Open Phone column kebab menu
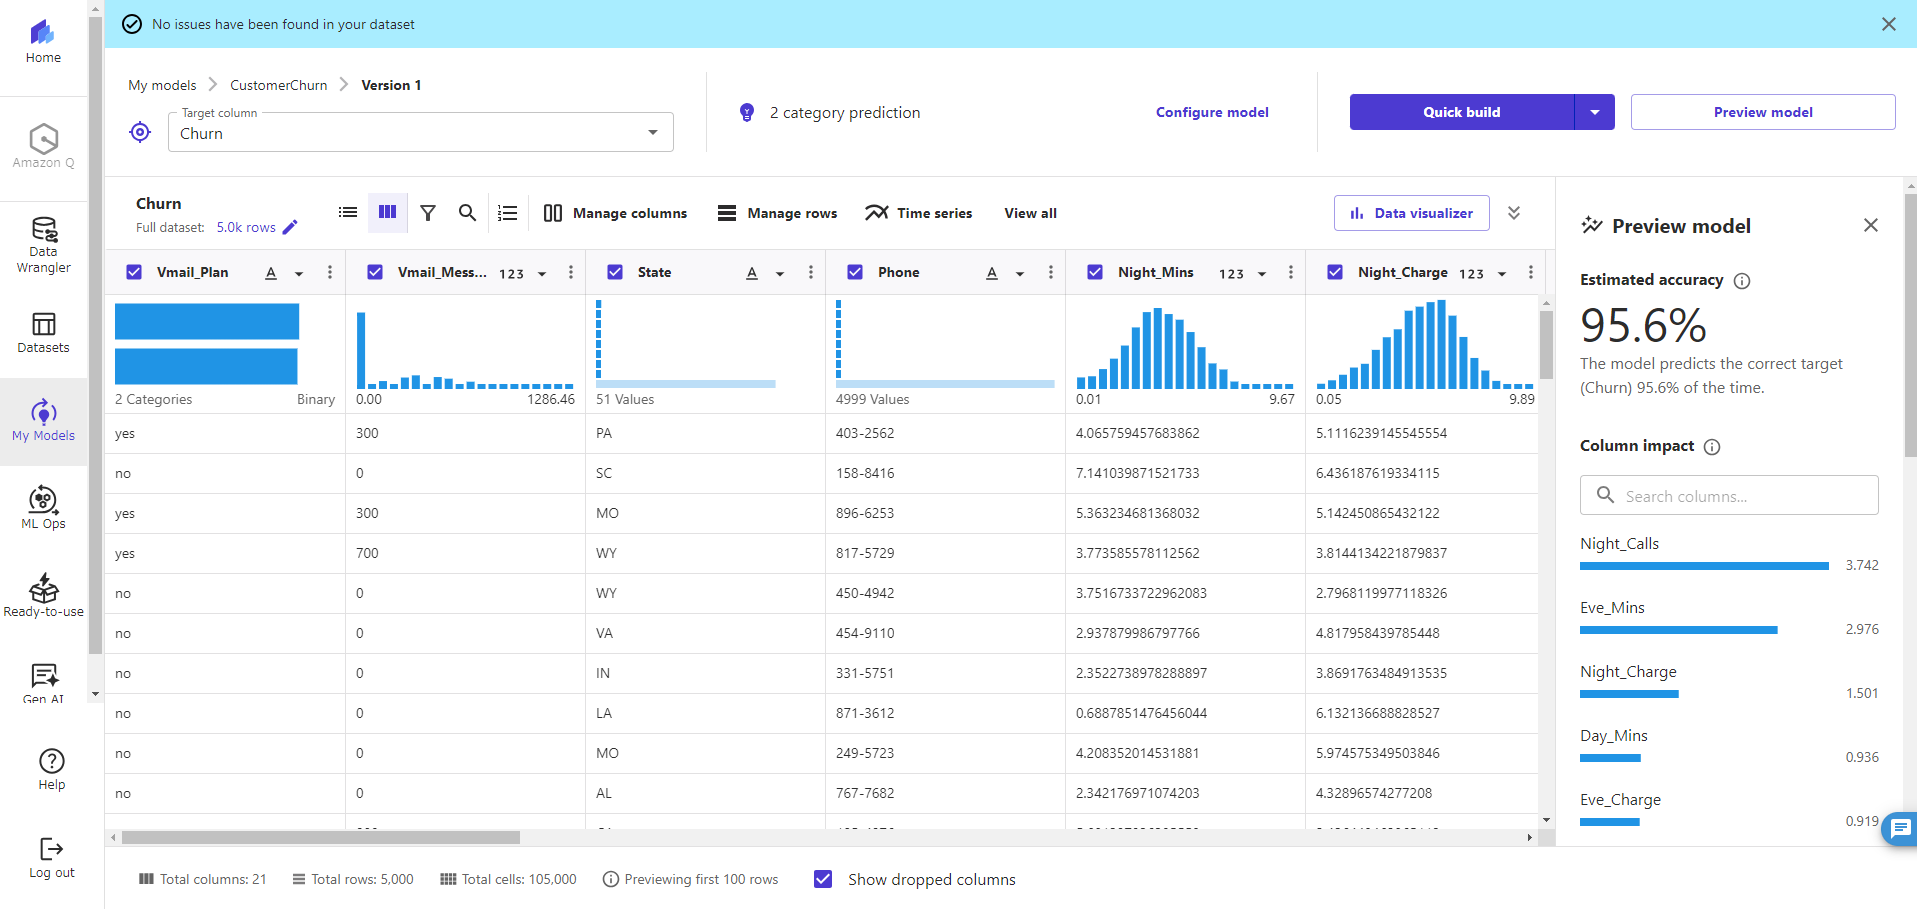1917x909 pixels. coord(1050,272)
